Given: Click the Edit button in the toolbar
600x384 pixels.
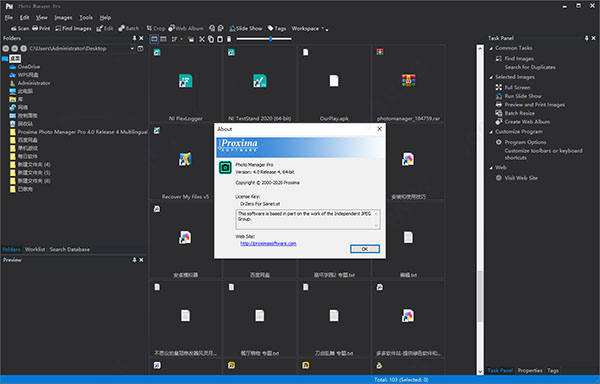Looking at the screenshot, I should [105, 28].
